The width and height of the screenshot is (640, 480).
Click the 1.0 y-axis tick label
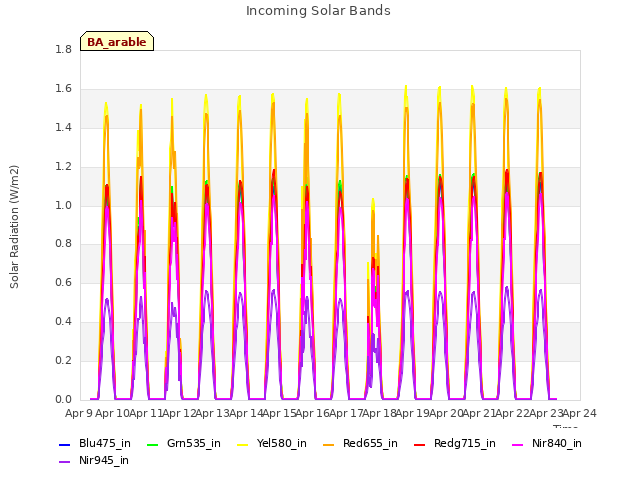tap(63, 205)
